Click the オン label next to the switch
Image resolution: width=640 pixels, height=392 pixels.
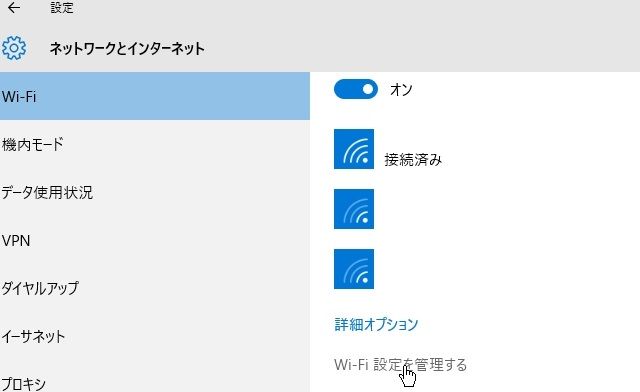pyautogui.click(x=401, y=89)
